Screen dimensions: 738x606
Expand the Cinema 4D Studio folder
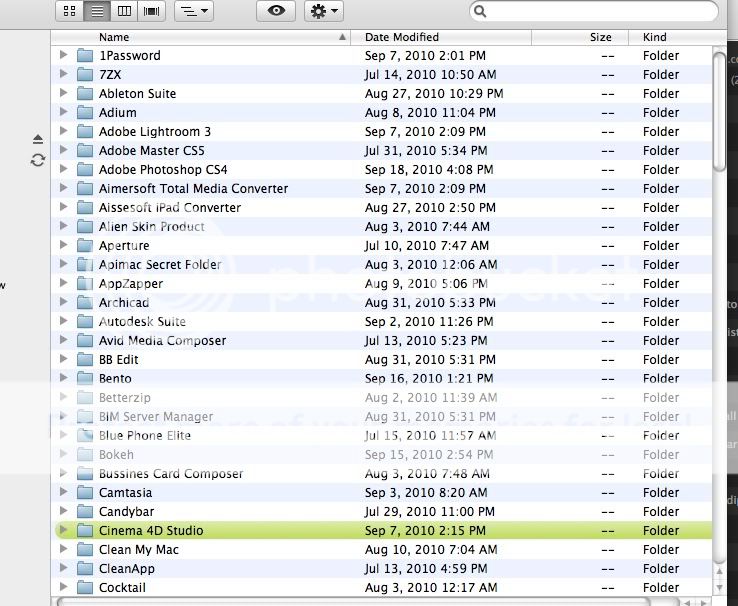[63, 530]
